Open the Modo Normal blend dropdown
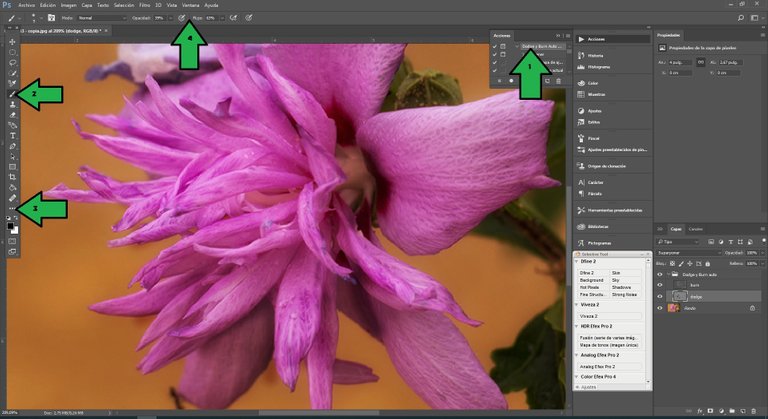Viewport: 768px width, 419px height. click(102, 18)
